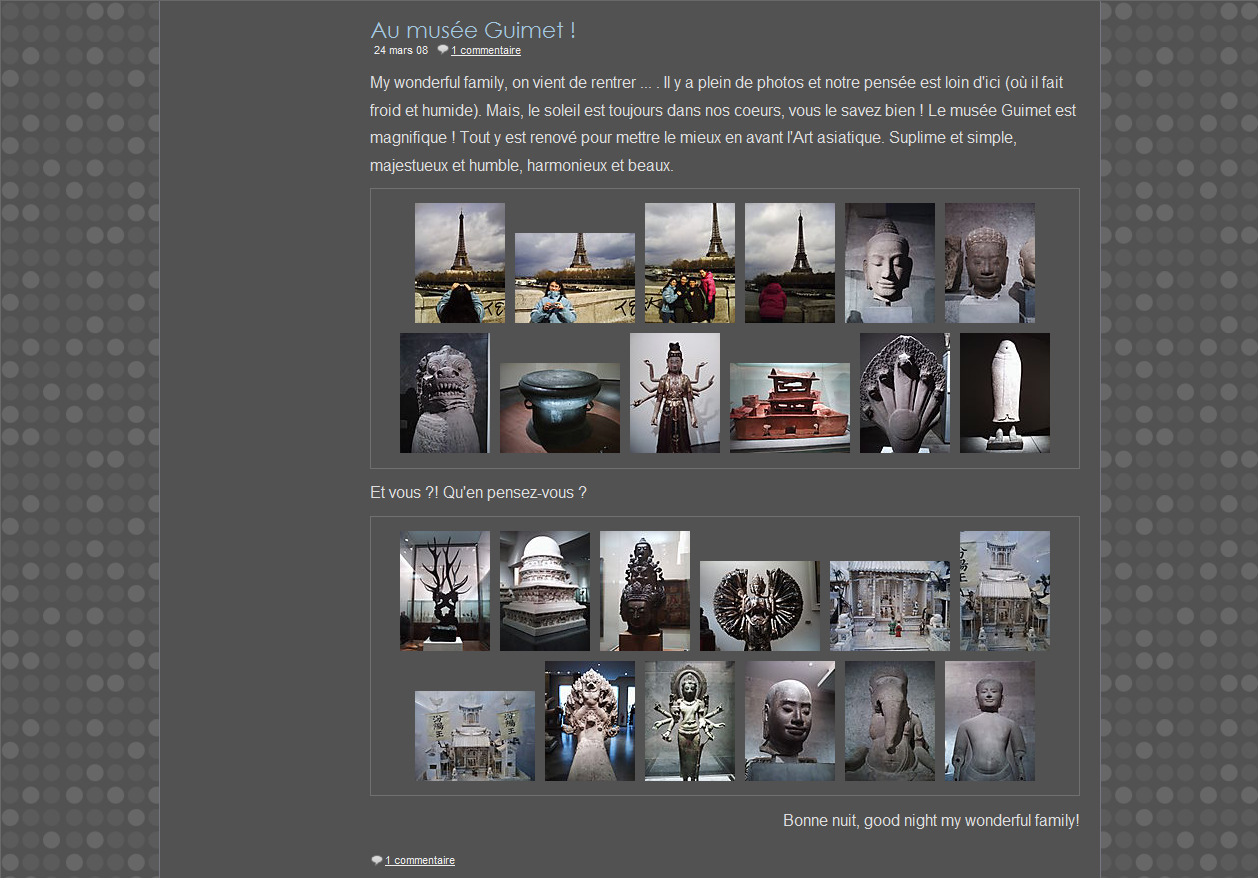
Task: Open the temple model with banners thumbnail
Action: (x=474, y=735)
